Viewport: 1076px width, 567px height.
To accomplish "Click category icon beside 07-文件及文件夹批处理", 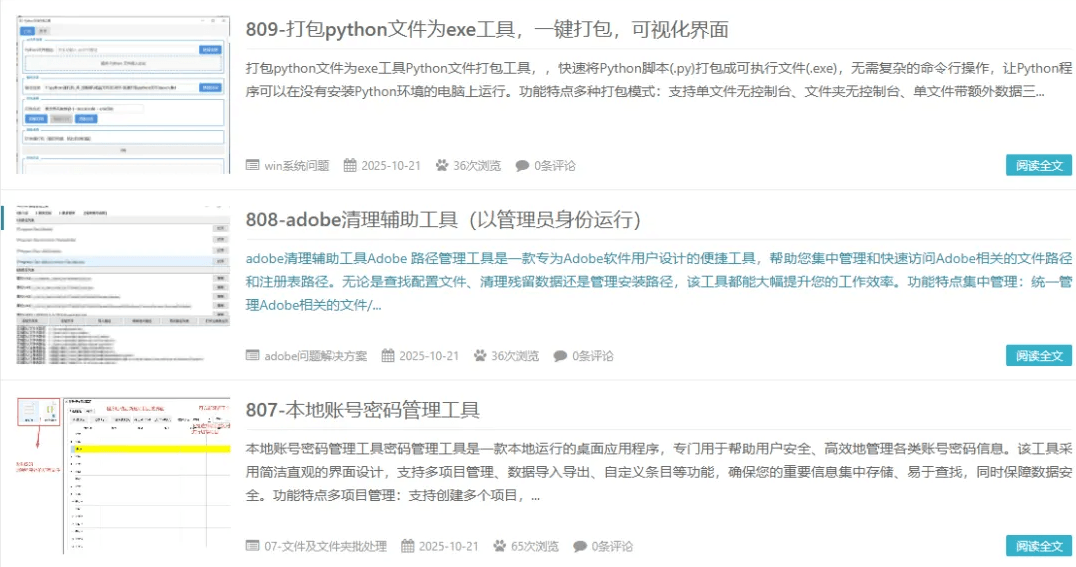I will pos(253,546).
